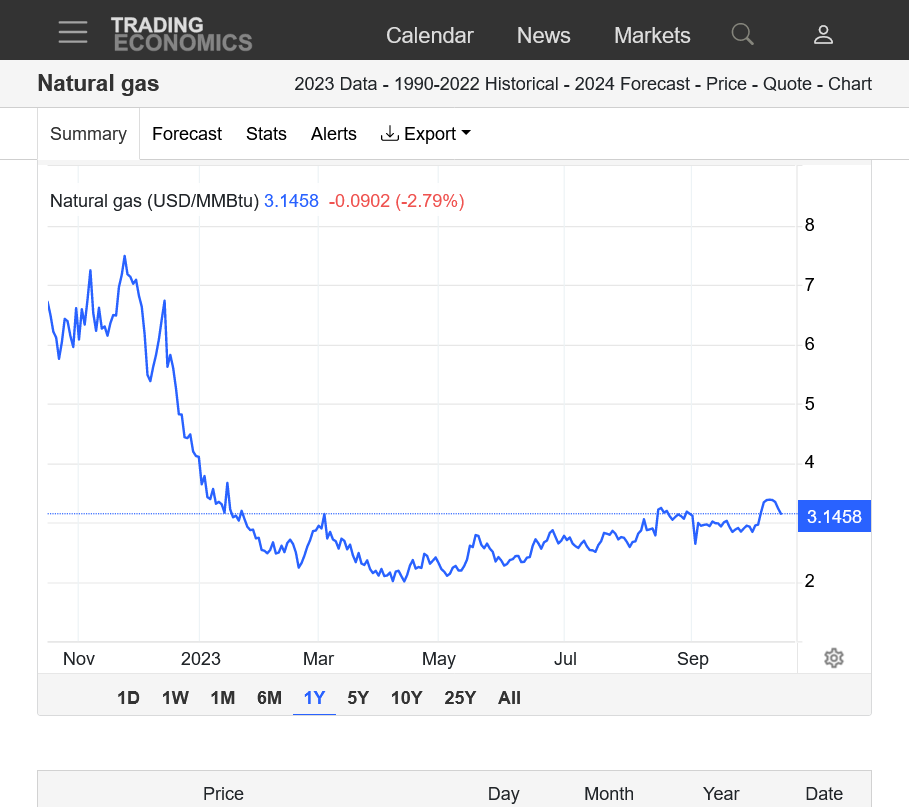Select the Alerts tab
Image resolution: width=909 pixels, height=807 pixels.
(x=334, y=134)
